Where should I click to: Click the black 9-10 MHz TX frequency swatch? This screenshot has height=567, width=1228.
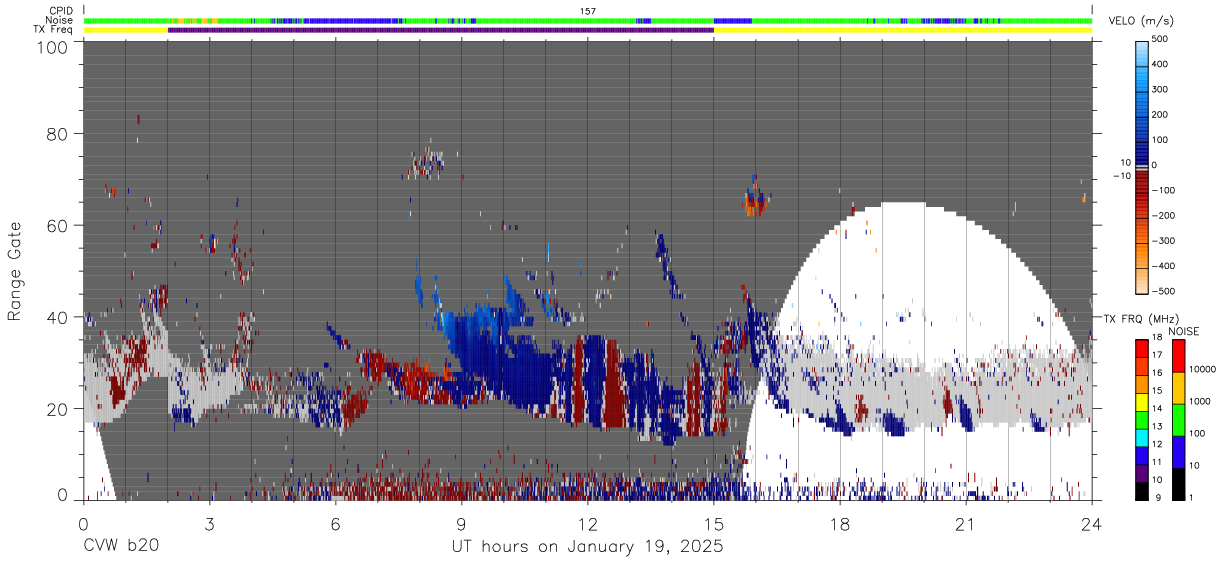(1142, 491)
